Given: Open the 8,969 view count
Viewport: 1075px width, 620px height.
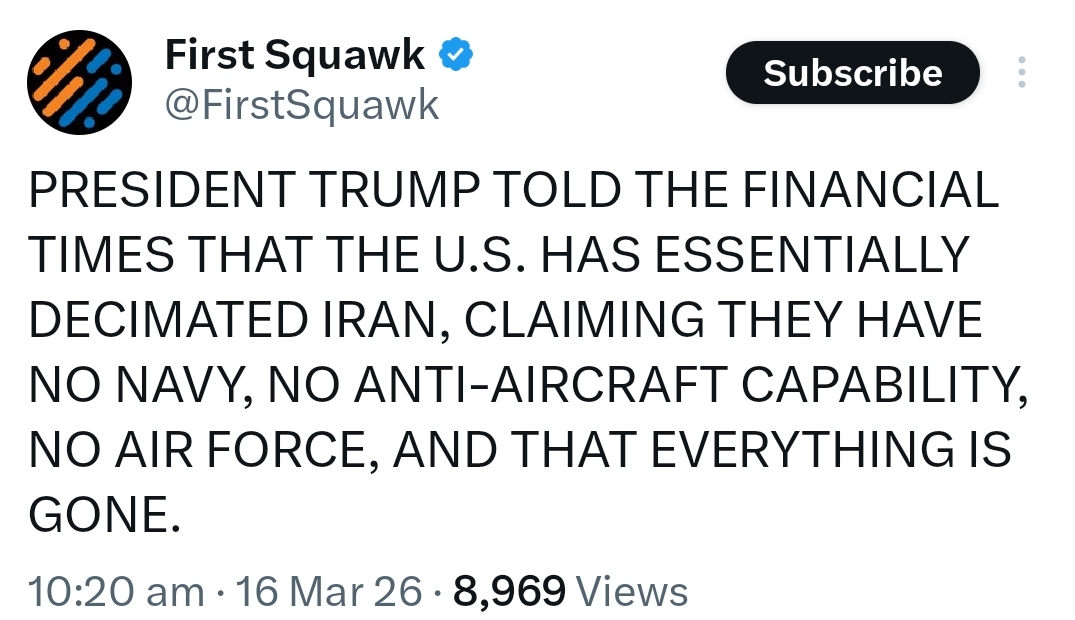Looking at the screenshot, I should [510, 591].
